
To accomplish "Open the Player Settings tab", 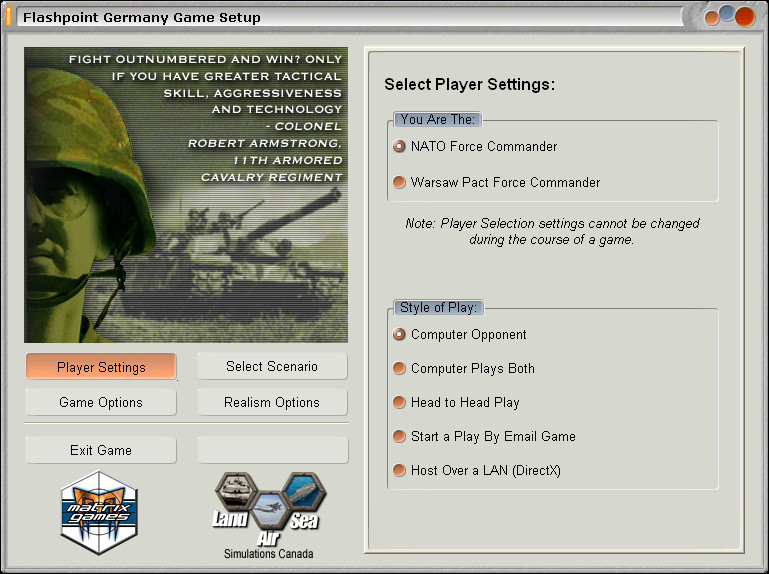I will pos(101,366).
